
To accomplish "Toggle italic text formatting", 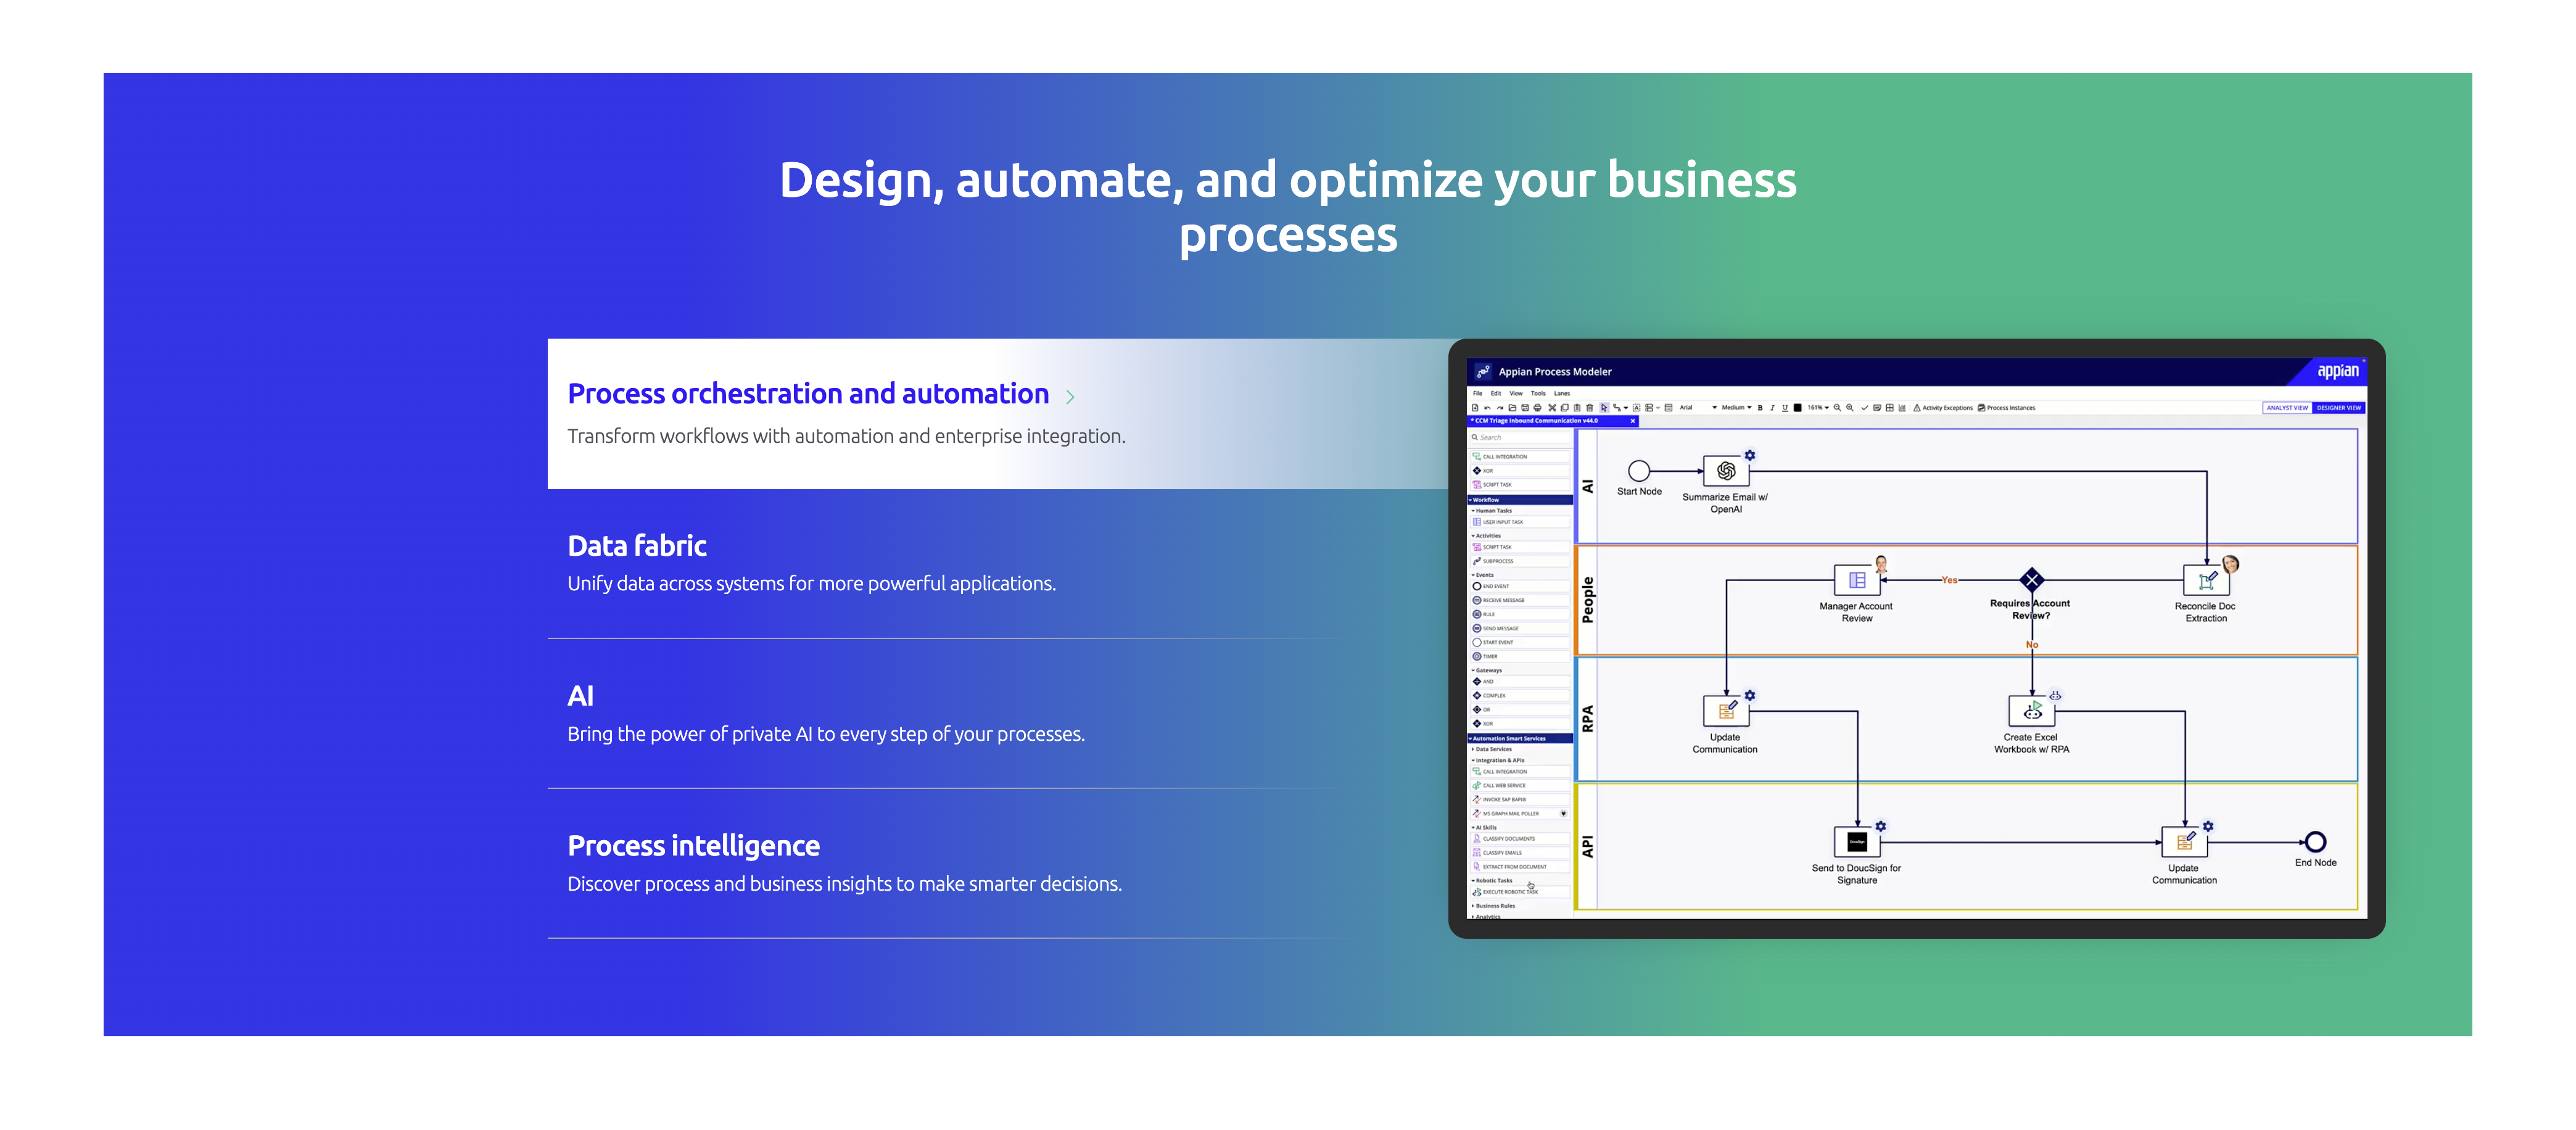I will click(1773, 408).
